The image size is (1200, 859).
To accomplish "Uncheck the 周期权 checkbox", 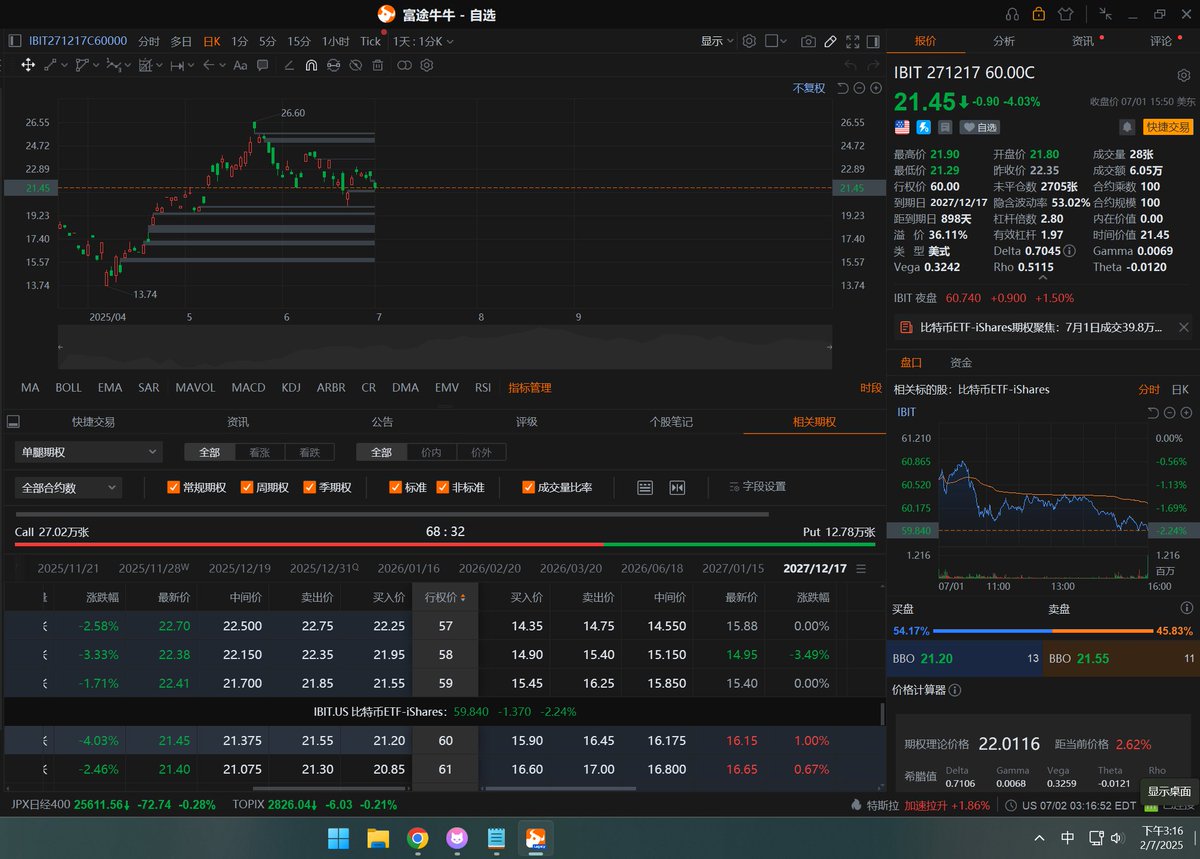I will click(x=247, y=487).
